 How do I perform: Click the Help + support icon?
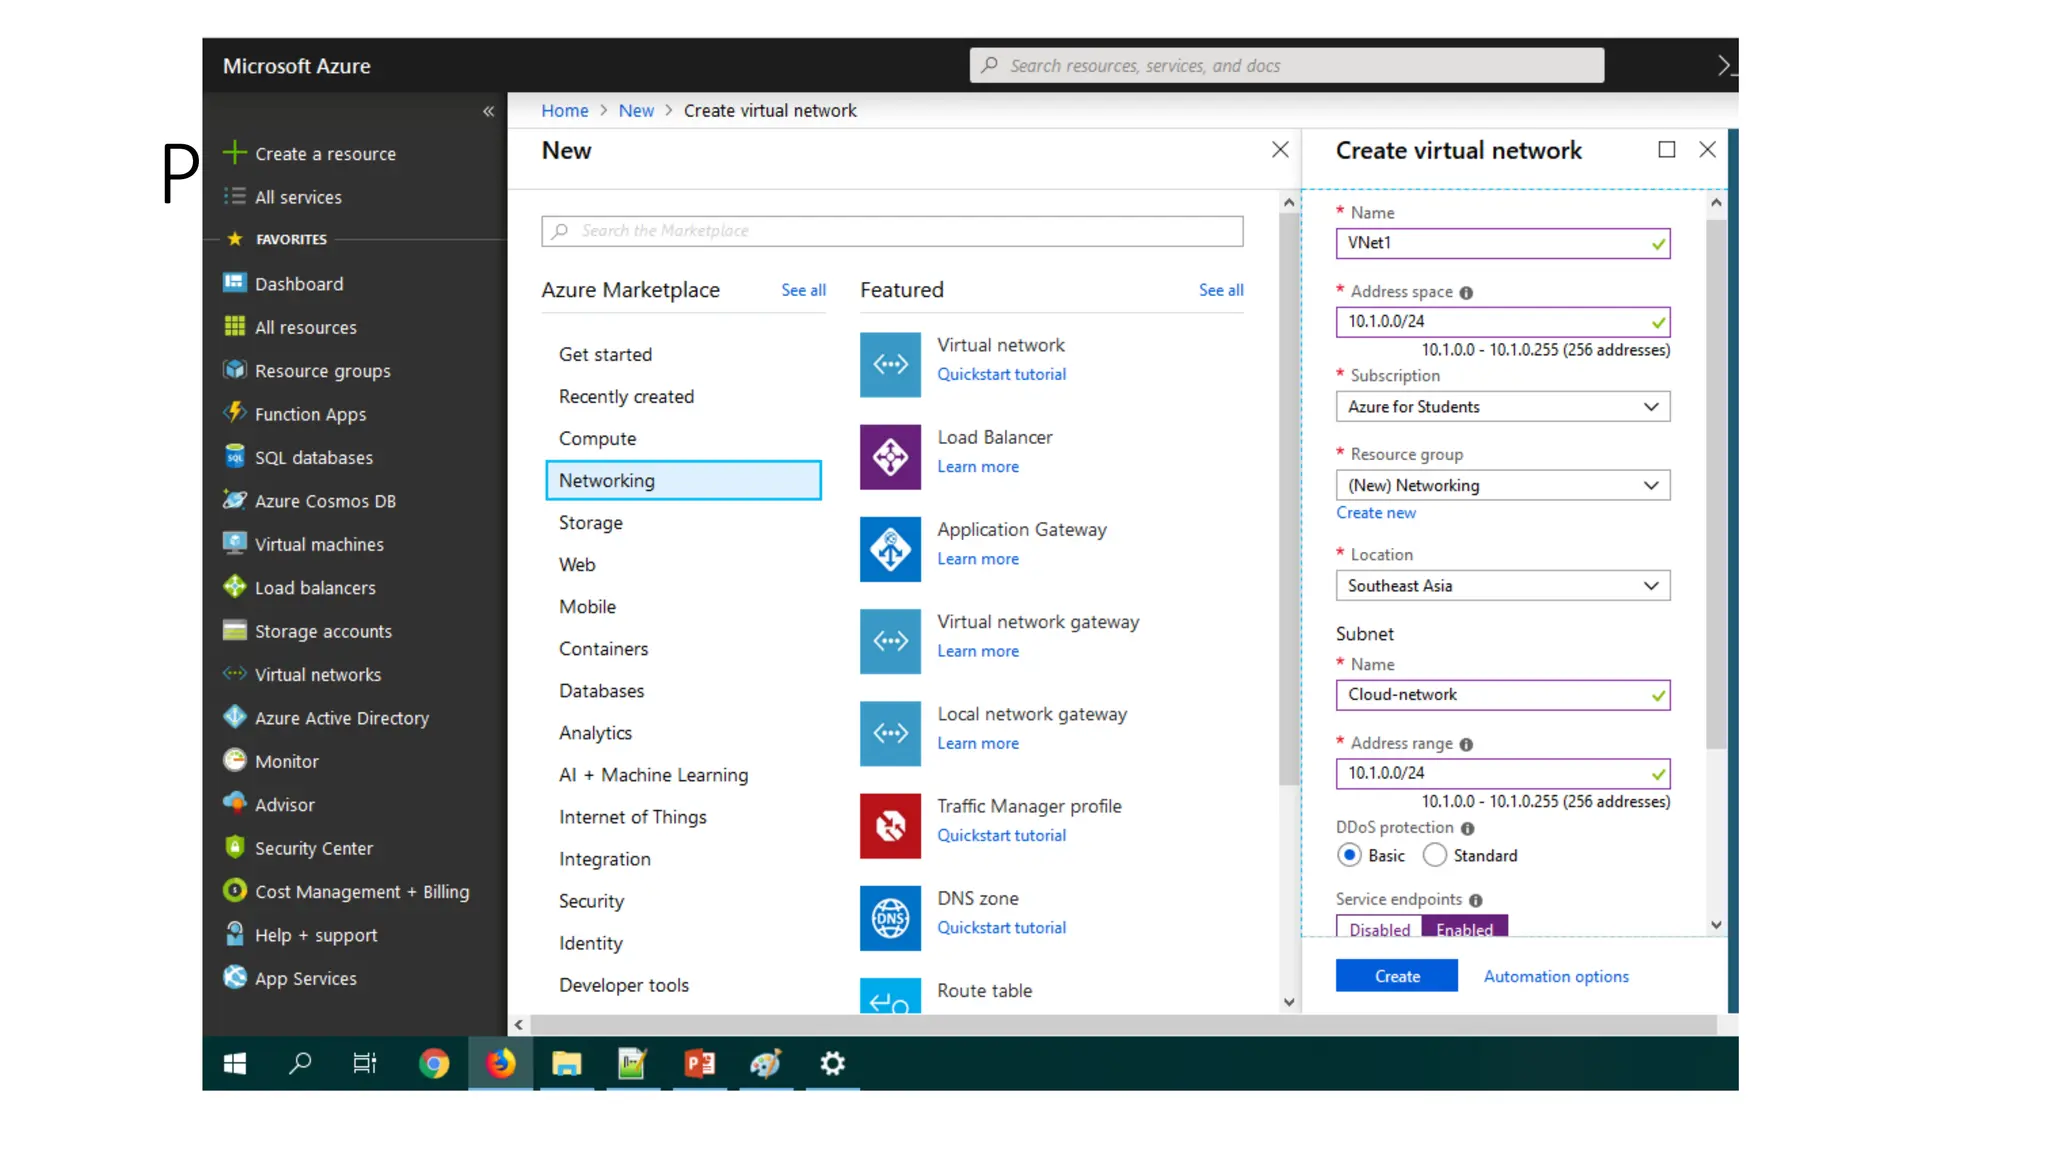click(x=234, y=934)
